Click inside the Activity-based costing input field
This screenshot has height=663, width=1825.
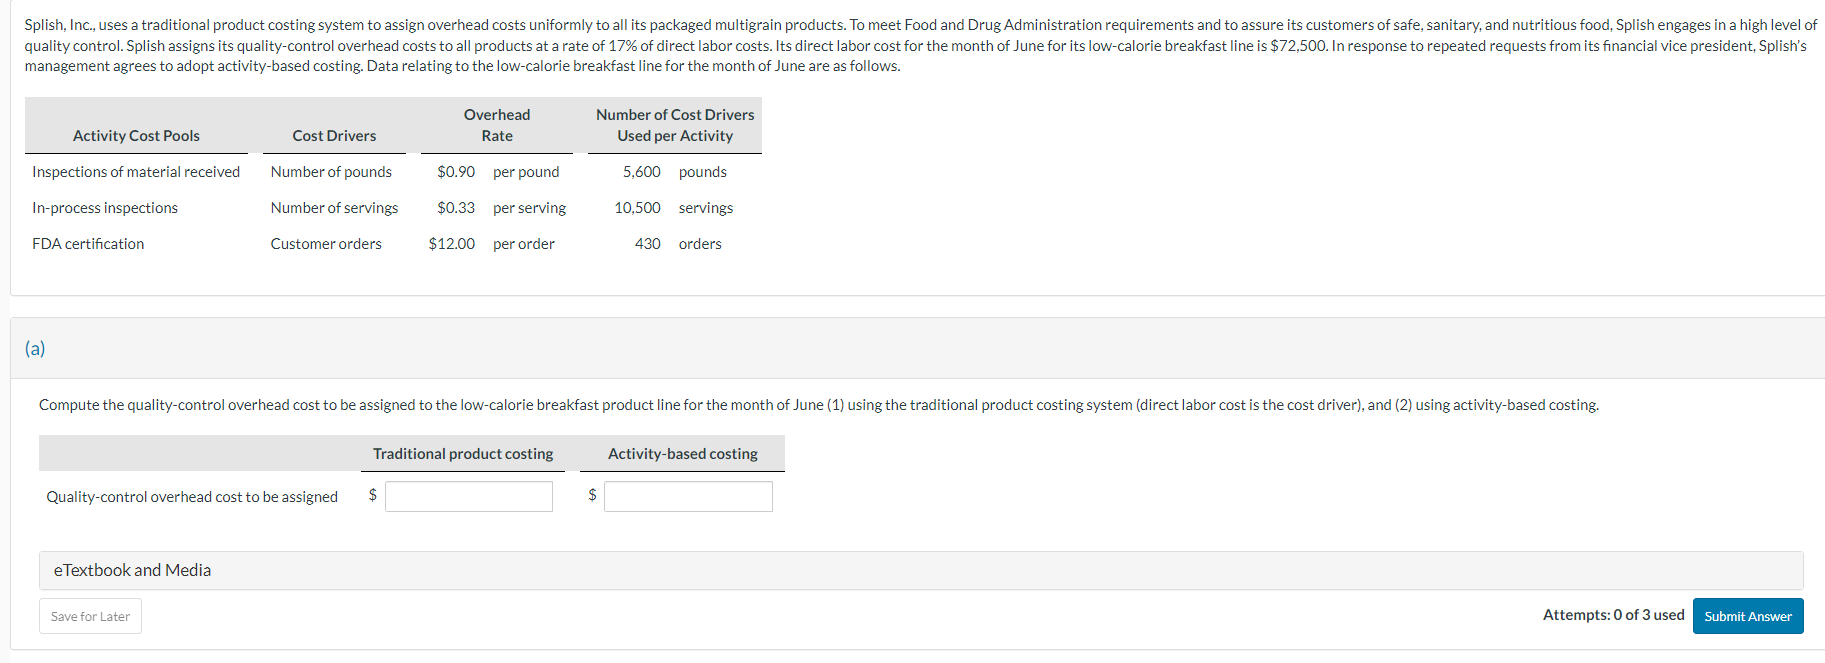click(x=688, y=496)
